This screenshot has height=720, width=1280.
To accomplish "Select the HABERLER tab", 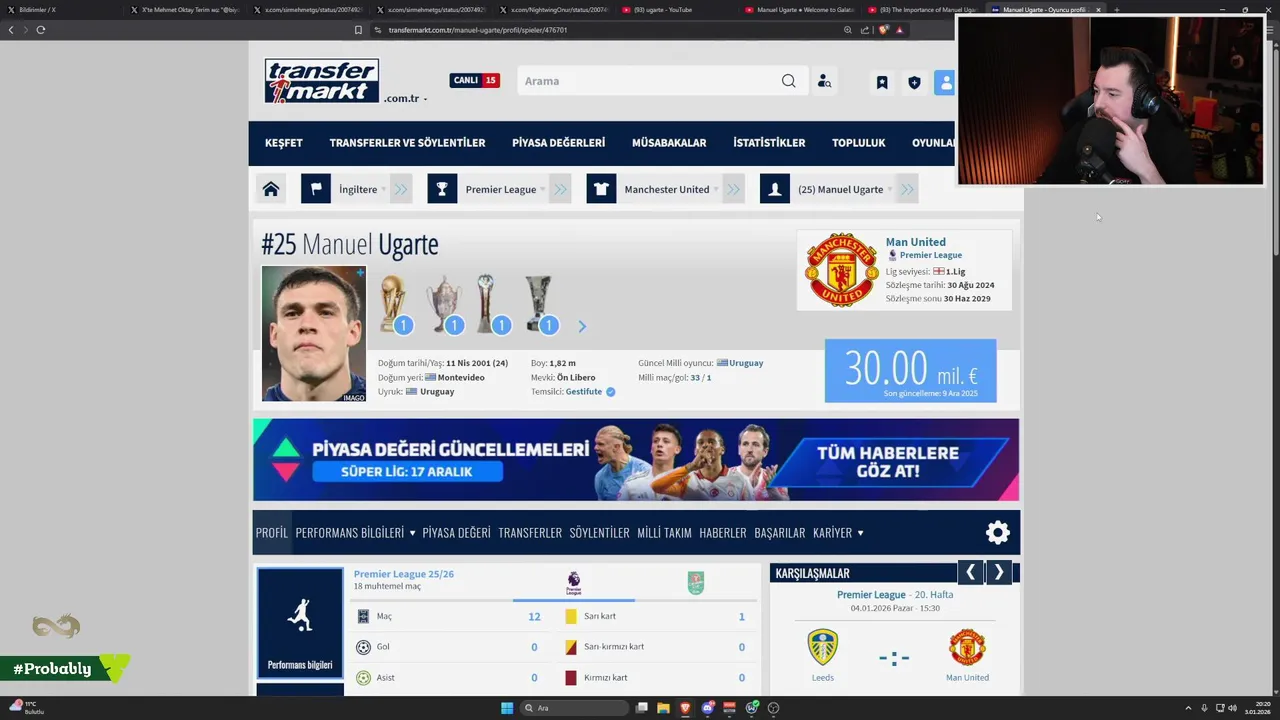I will point(723,533).
